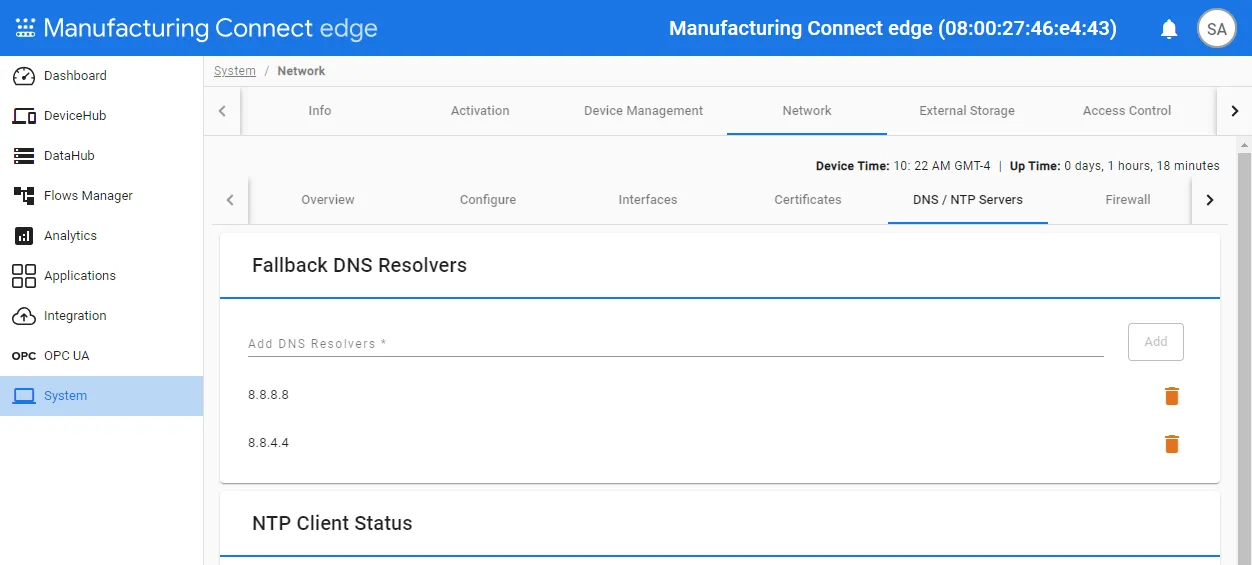Click the Up Time value
Viewport: 1252px width, 565px height.
(1142, 166)
